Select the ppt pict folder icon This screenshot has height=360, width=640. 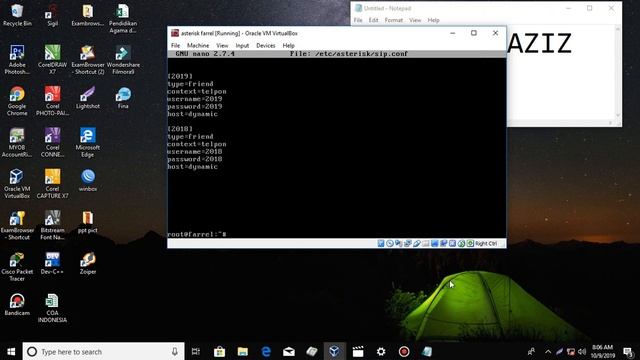click(x=88, y=222)
